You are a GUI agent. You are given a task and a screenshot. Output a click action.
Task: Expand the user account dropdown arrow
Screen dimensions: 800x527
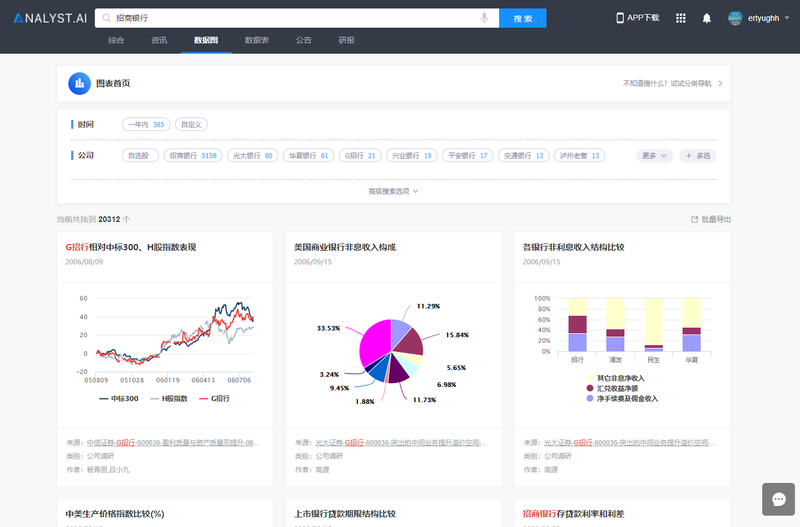click(x=787, y=18)
